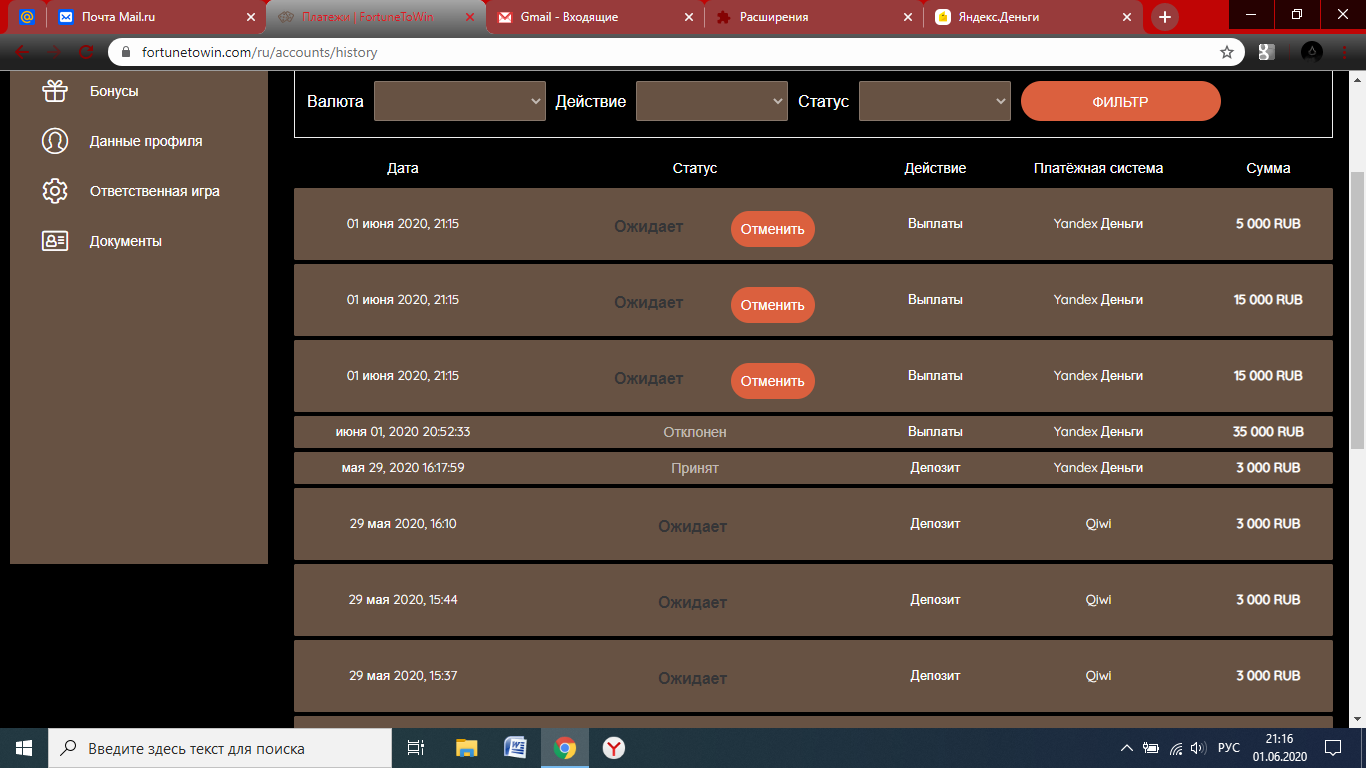Viewport: 1366px width, 768px height.
Task: Close the Gmail - Входящие tab
Action: pos(688,17)
